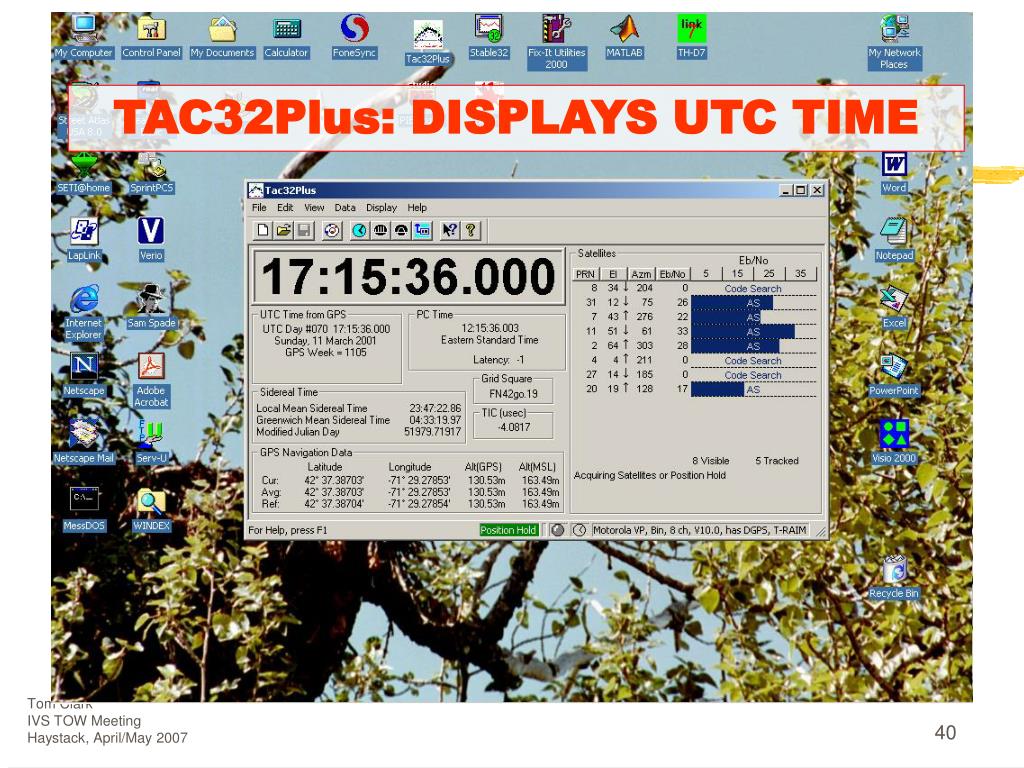
Task: Click the signal bar for PRN 11
Action: coord(743,332)
